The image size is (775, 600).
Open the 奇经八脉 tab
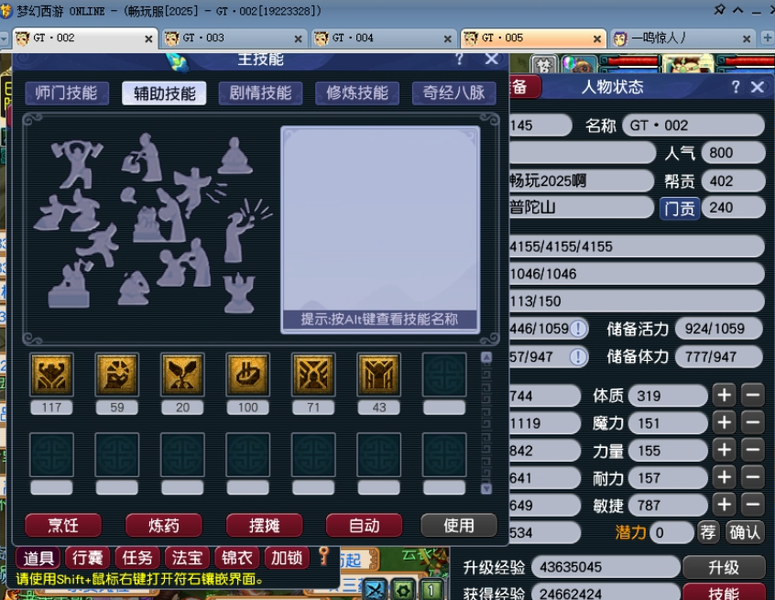tap(454, 93)
